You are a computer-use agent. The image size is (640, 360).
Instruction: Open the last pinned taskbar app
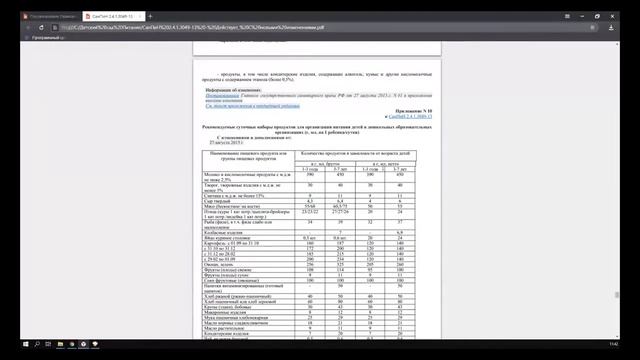[95, 344]
